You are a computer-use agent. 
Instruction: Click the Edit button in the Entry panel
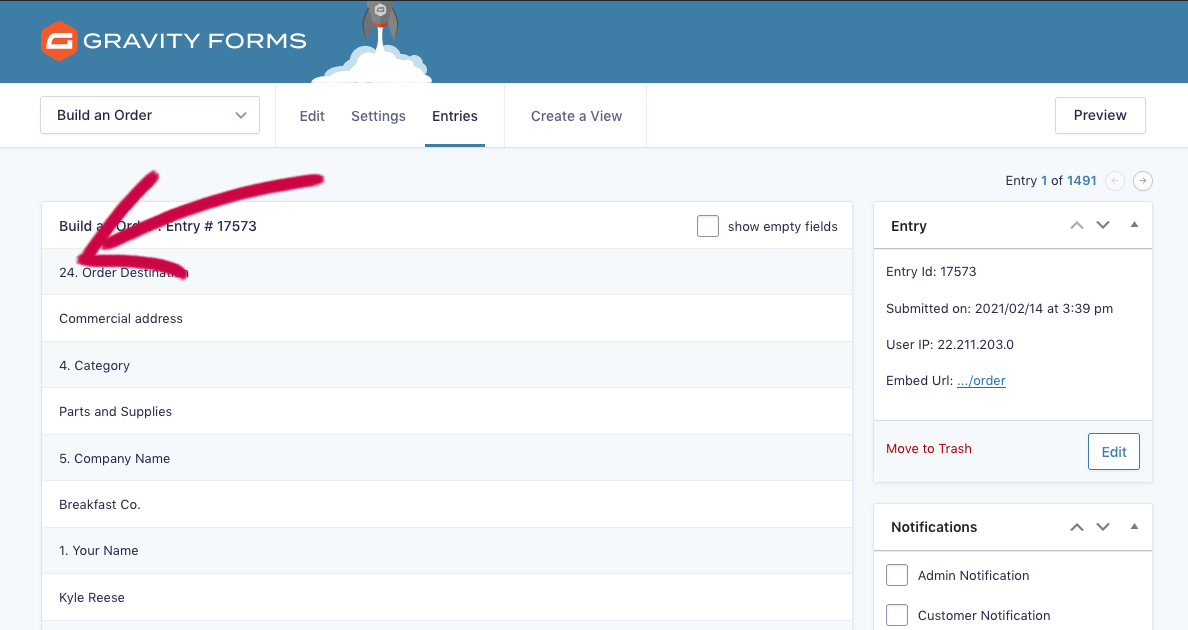click(x=1114, y=451)
